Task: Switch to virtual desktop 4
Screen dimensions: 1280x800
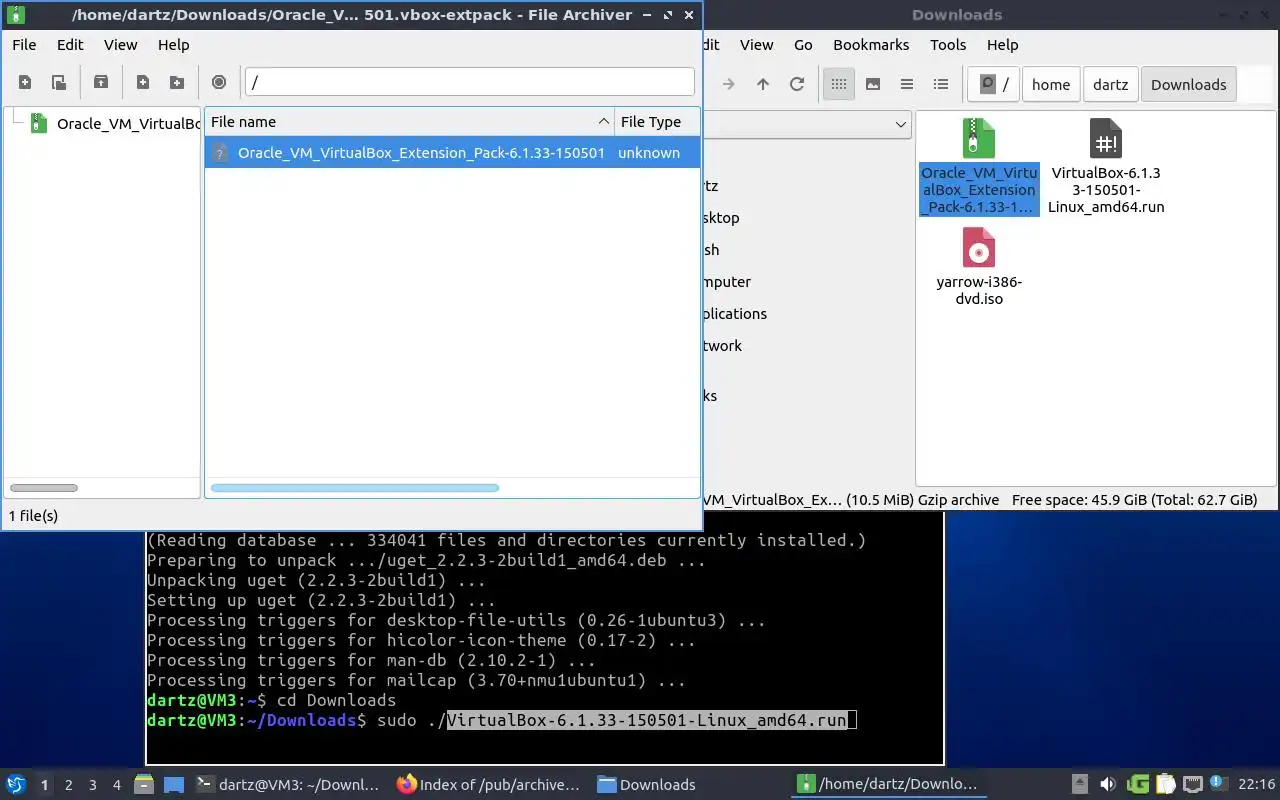Action: 116,785
